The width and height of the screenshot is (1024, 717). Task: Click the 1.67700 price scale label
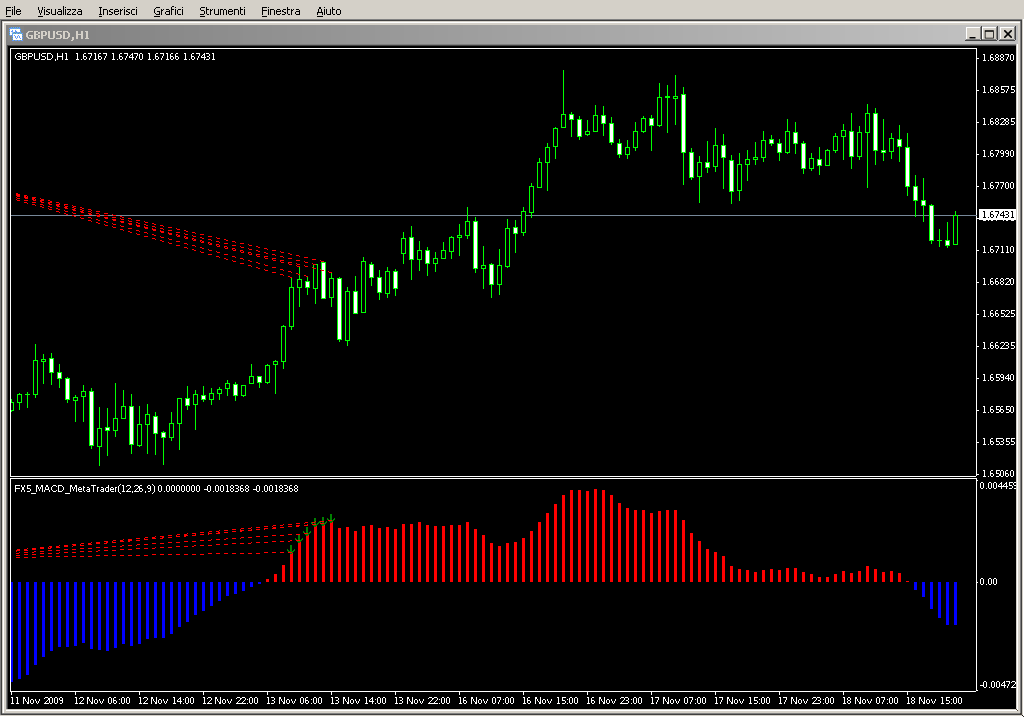pos(999,185)
